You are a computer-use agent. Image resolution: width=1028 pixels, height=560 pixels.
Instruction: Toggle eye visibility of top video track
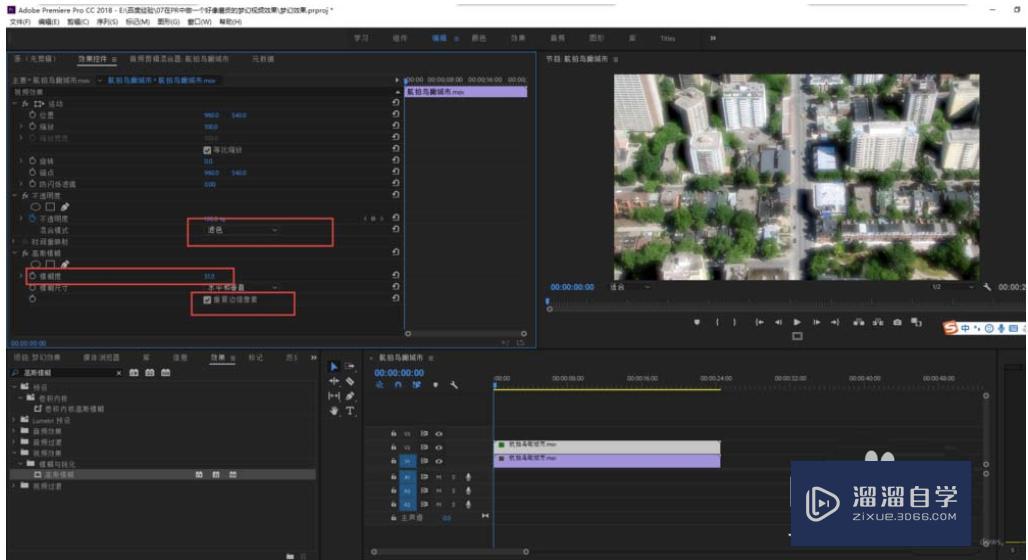tap(439, 433)
